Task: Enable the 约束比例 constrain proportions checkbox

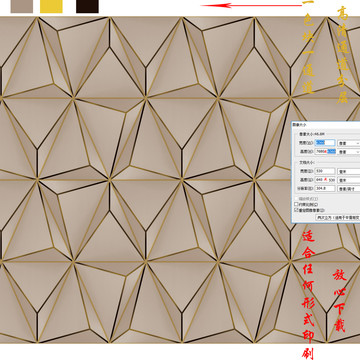Action: (296, 204)
